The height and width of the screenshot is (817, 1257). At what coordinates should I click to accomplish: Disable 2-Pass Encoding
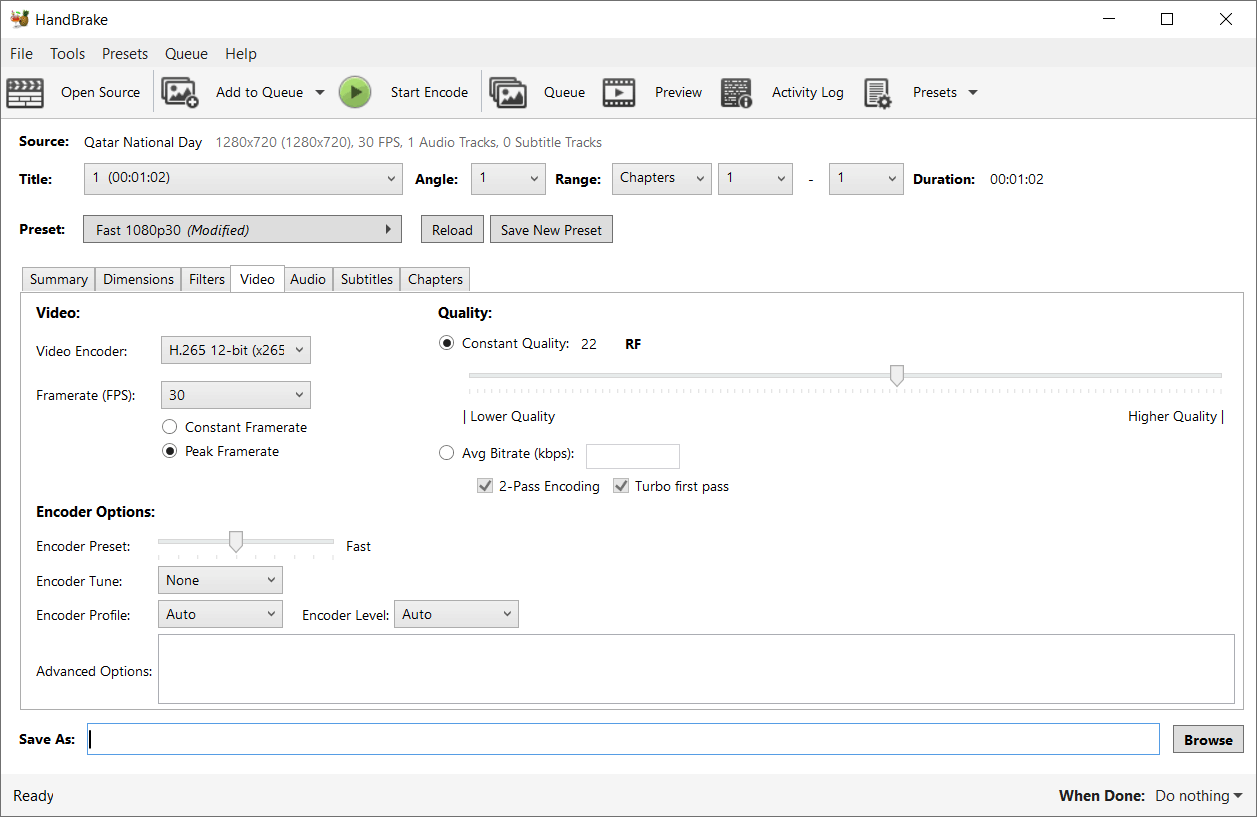(485, 485)
